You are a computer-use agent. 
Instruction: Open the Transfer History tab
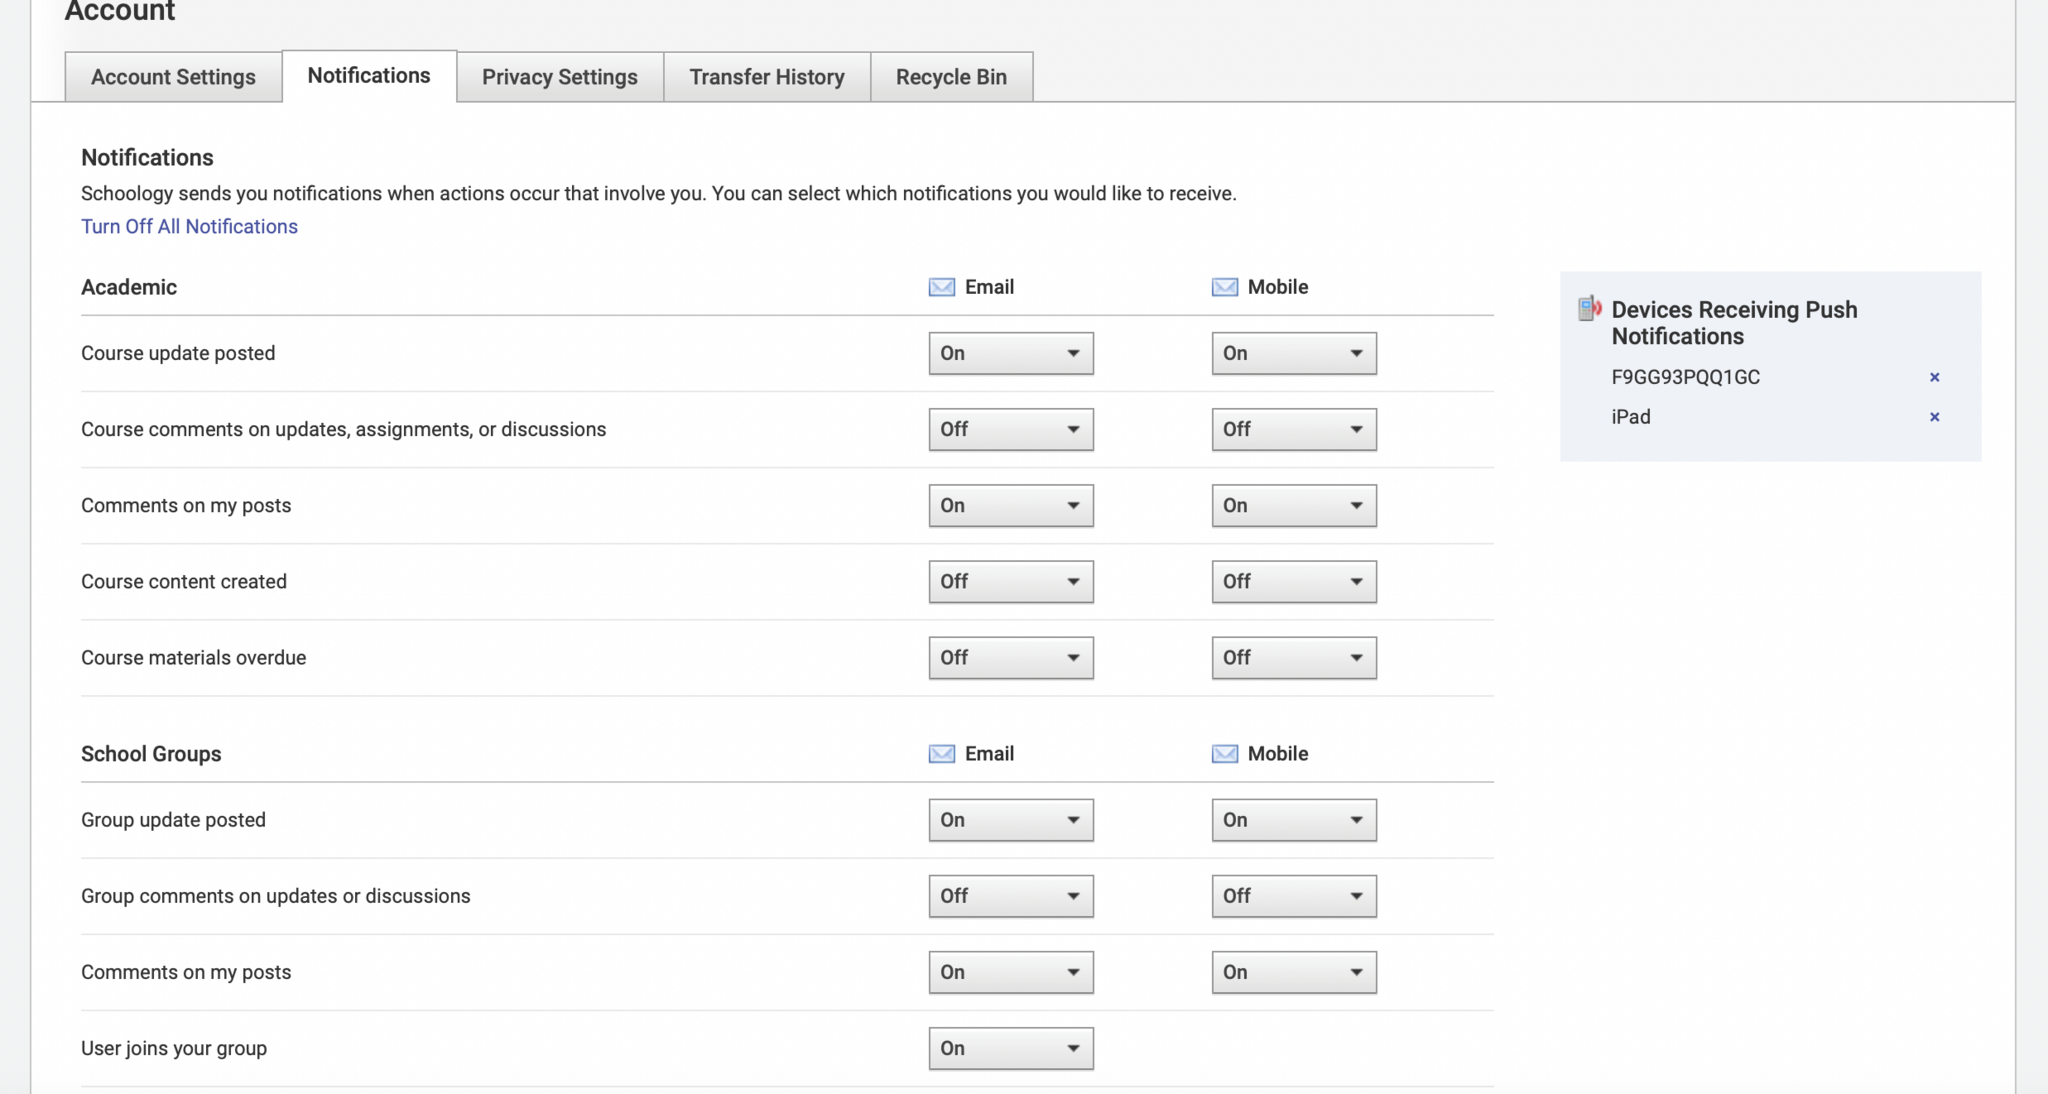(x=766, y=77)
